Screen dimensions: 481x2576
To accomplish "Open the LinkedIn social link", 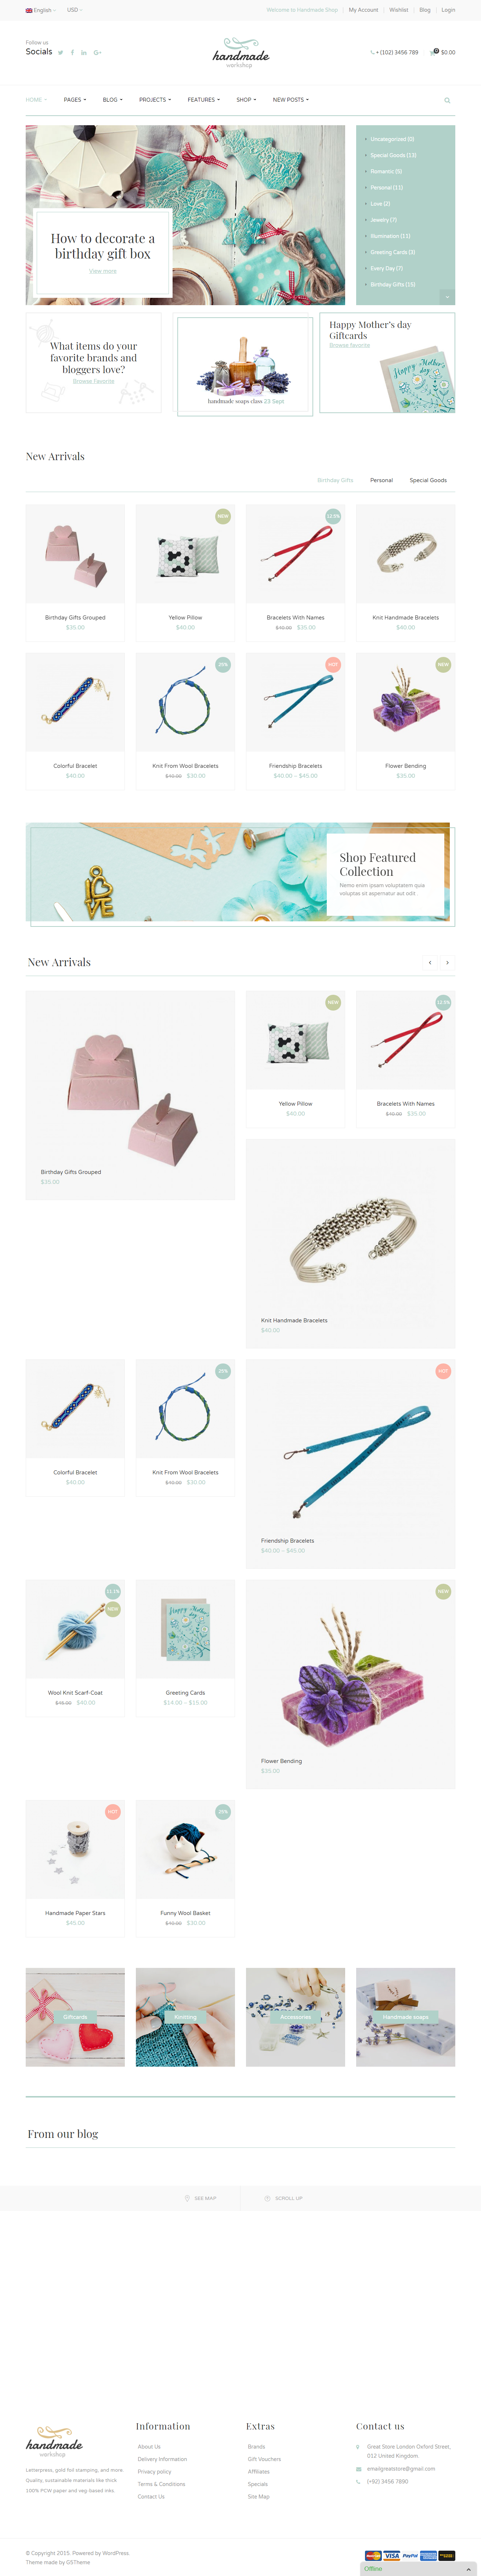I will point(84,53).
